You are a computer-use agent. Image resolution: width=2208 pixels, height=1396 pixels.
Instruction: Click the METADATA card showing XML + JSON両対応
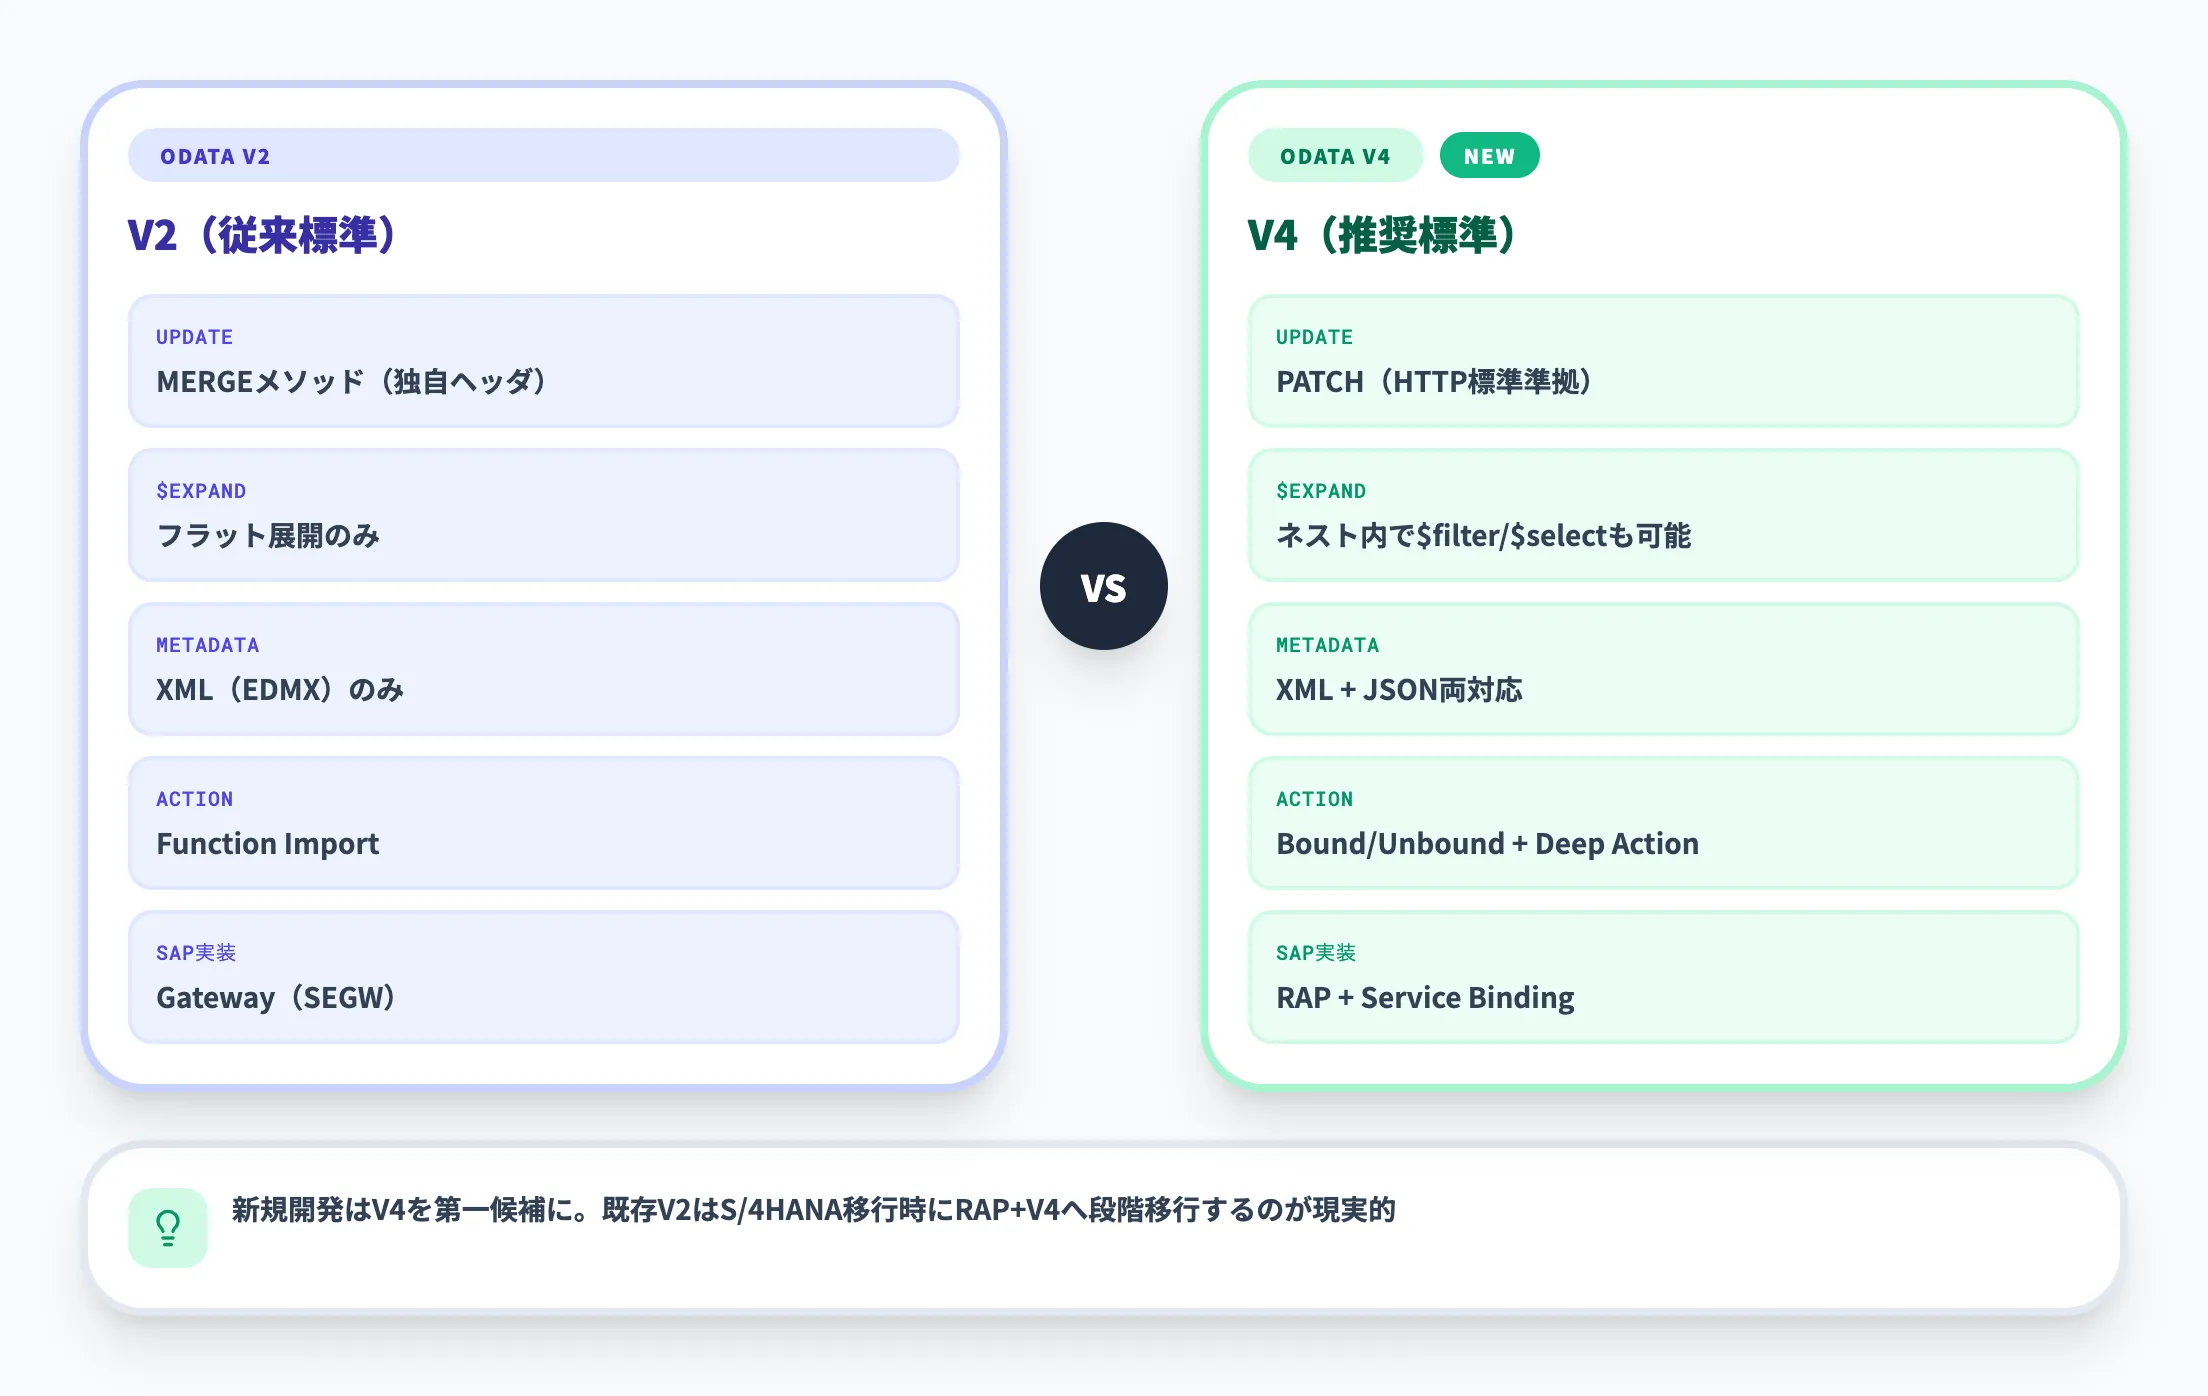click(1663, 670)
